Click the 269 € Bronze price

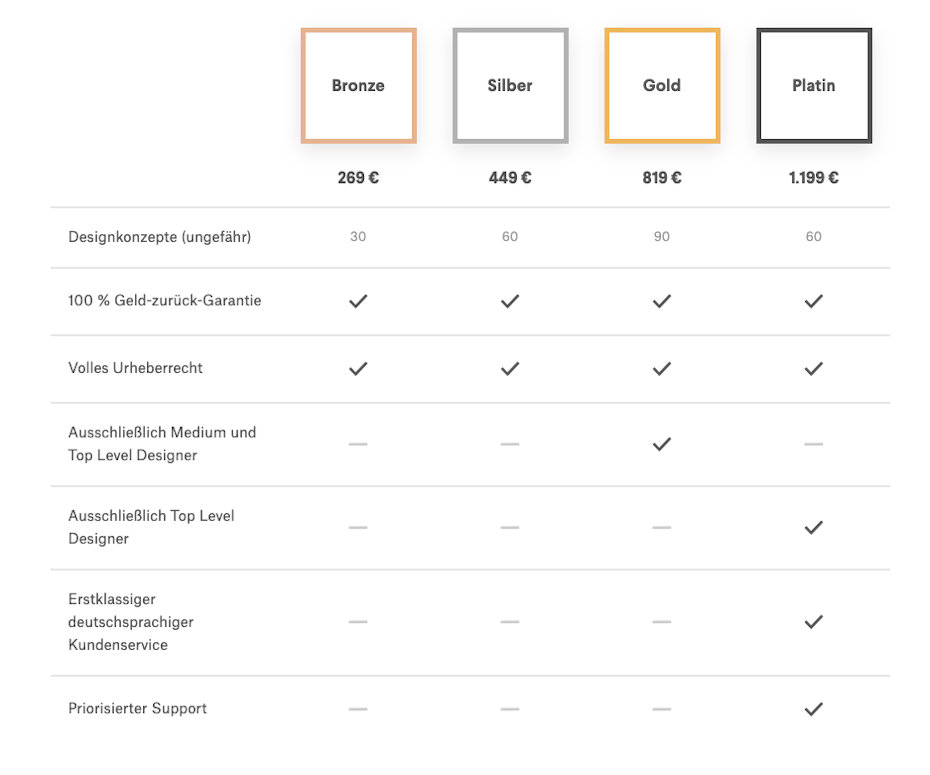click(x=358, y=178)
